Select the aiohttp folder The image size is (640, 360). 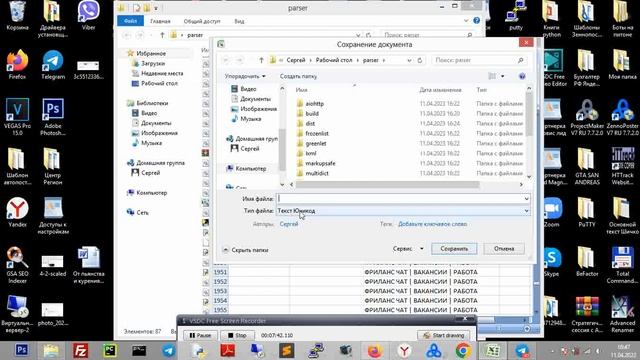314,104
